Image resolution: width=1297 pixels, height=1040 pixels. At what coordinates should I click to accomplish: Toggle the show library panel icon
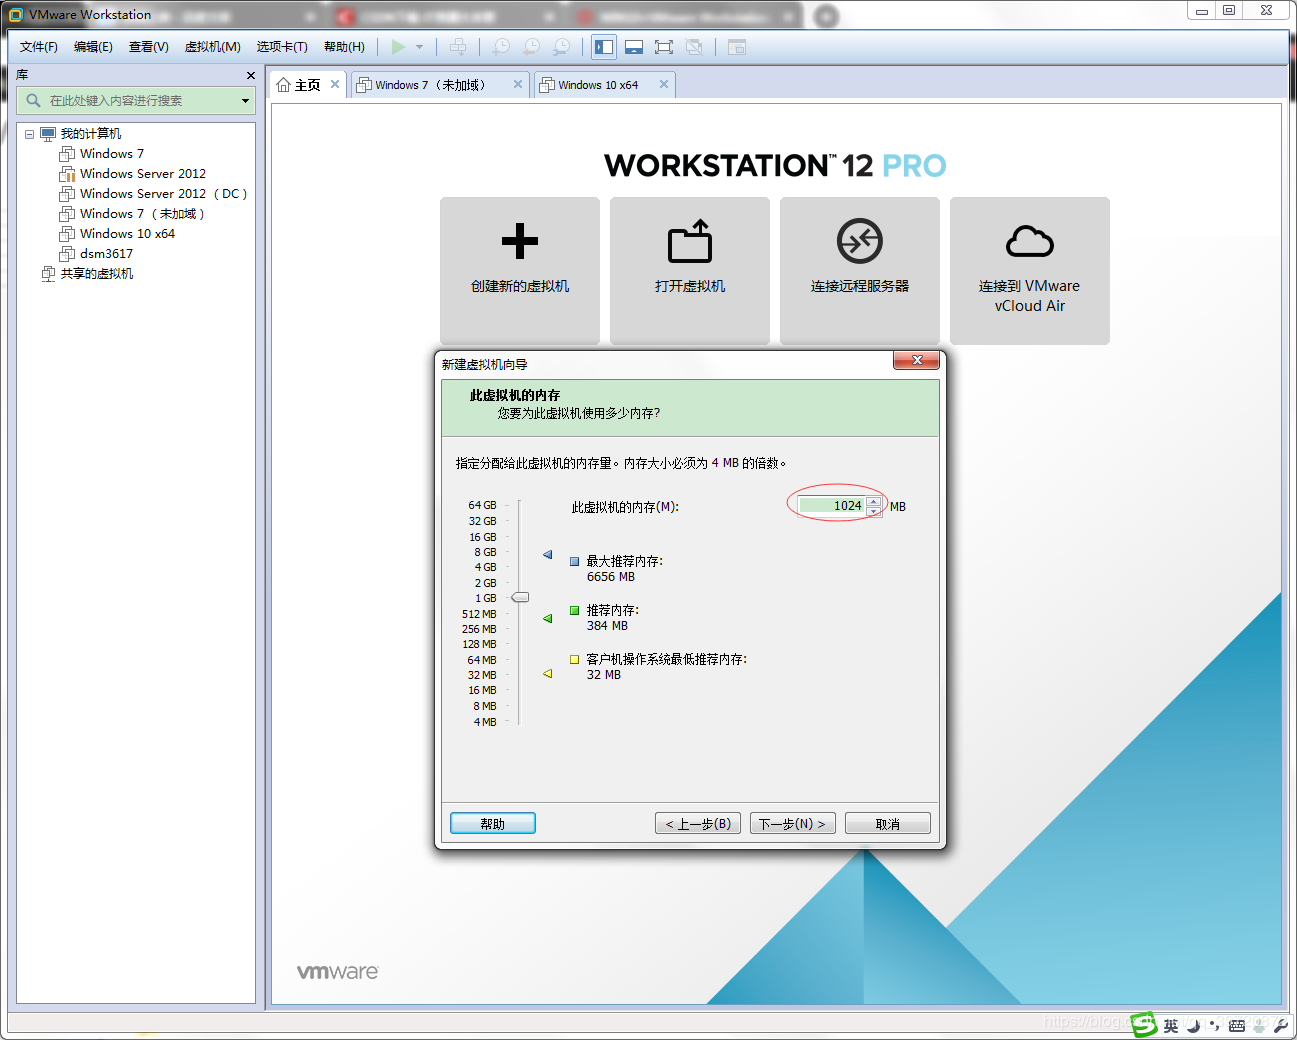604,47
